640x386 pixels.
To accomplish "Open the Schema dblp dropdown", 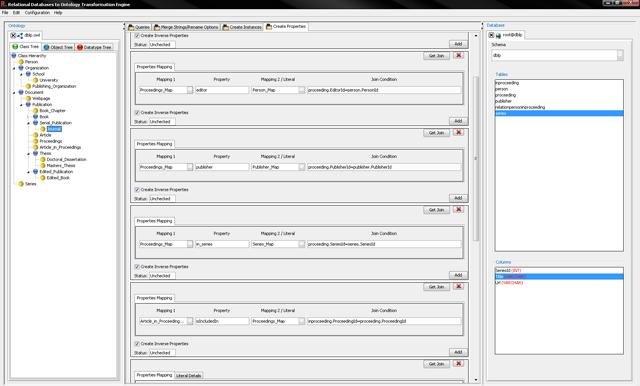I will click(620, 55).
